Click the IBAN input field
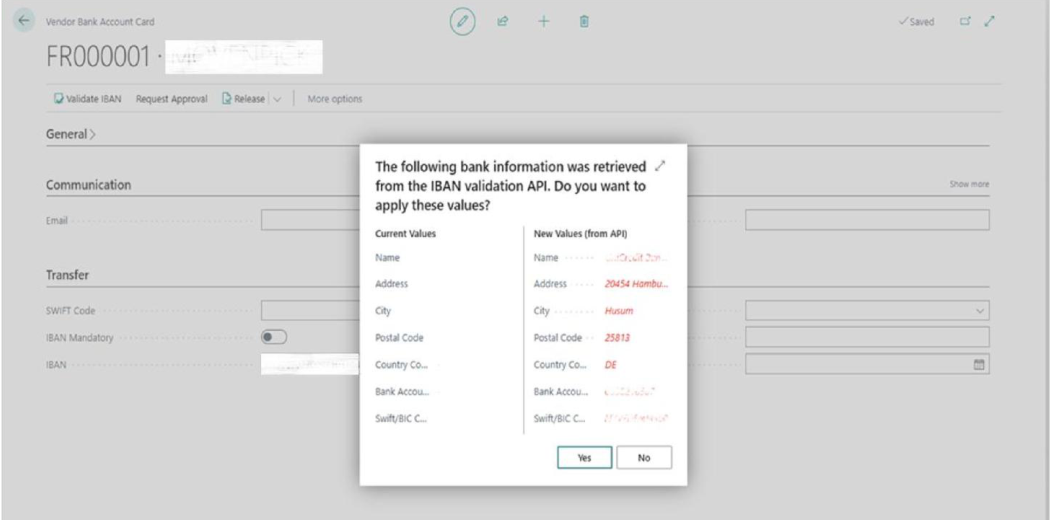Screen dimensions: 1050x520 pyautogui.click(x=310, y=364)
